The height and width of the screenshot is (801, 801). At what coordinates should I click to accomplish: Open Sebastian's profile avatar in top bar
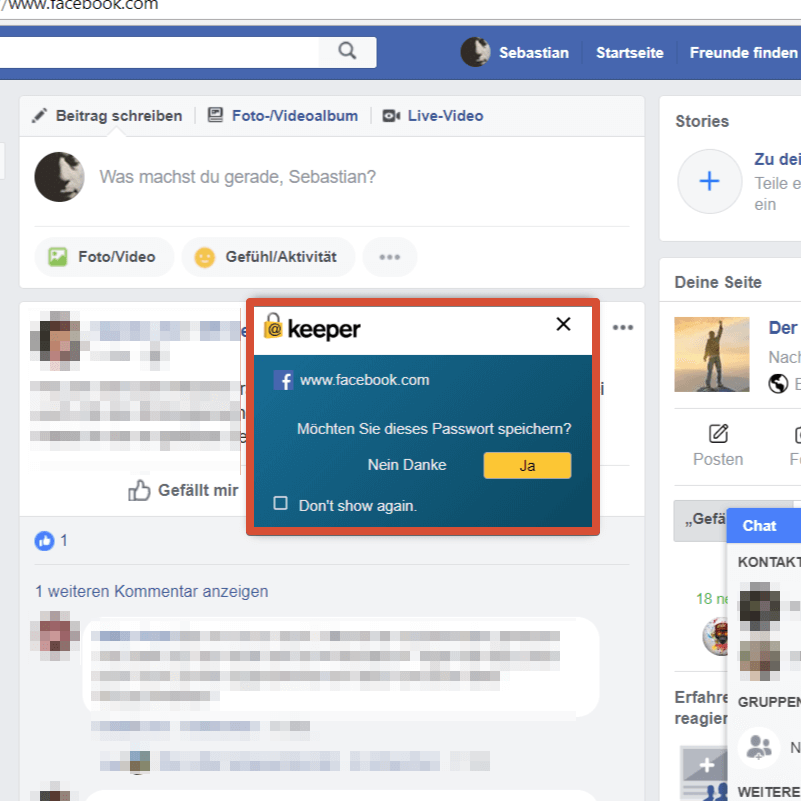click(x=475, y=52)
